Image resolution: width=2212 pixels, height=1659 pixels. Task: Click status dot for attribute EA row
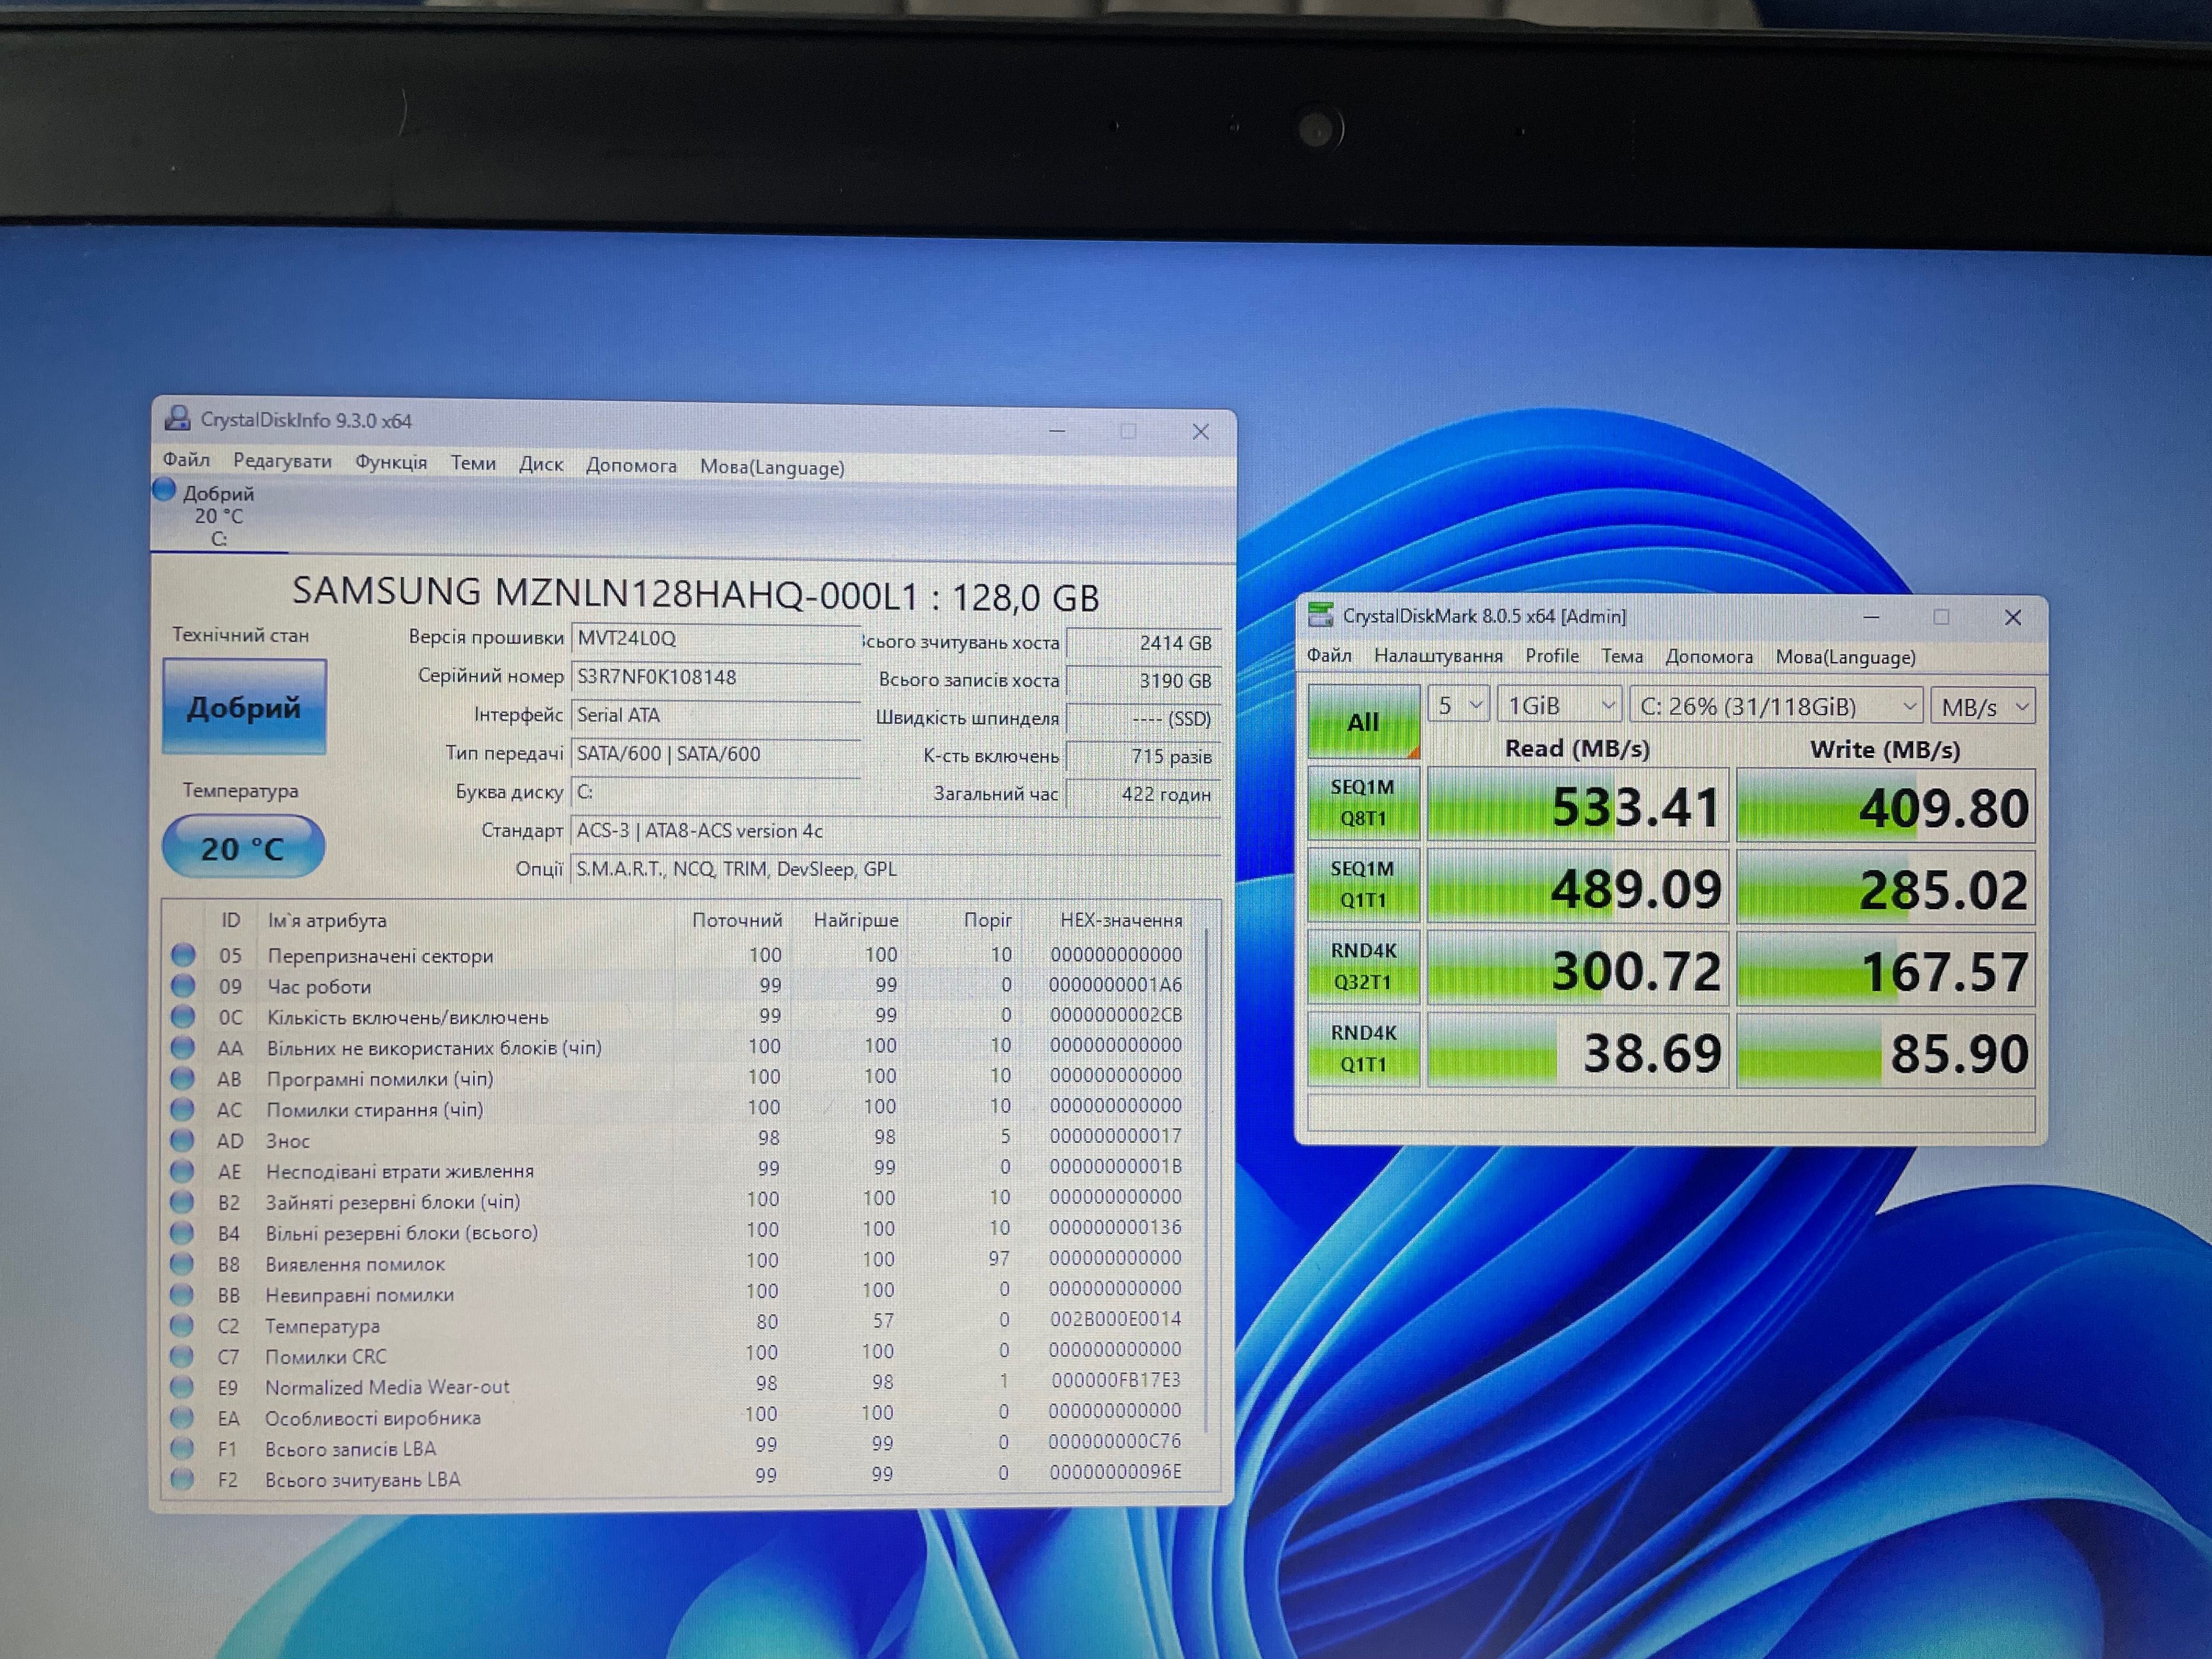click(182, 1417)
